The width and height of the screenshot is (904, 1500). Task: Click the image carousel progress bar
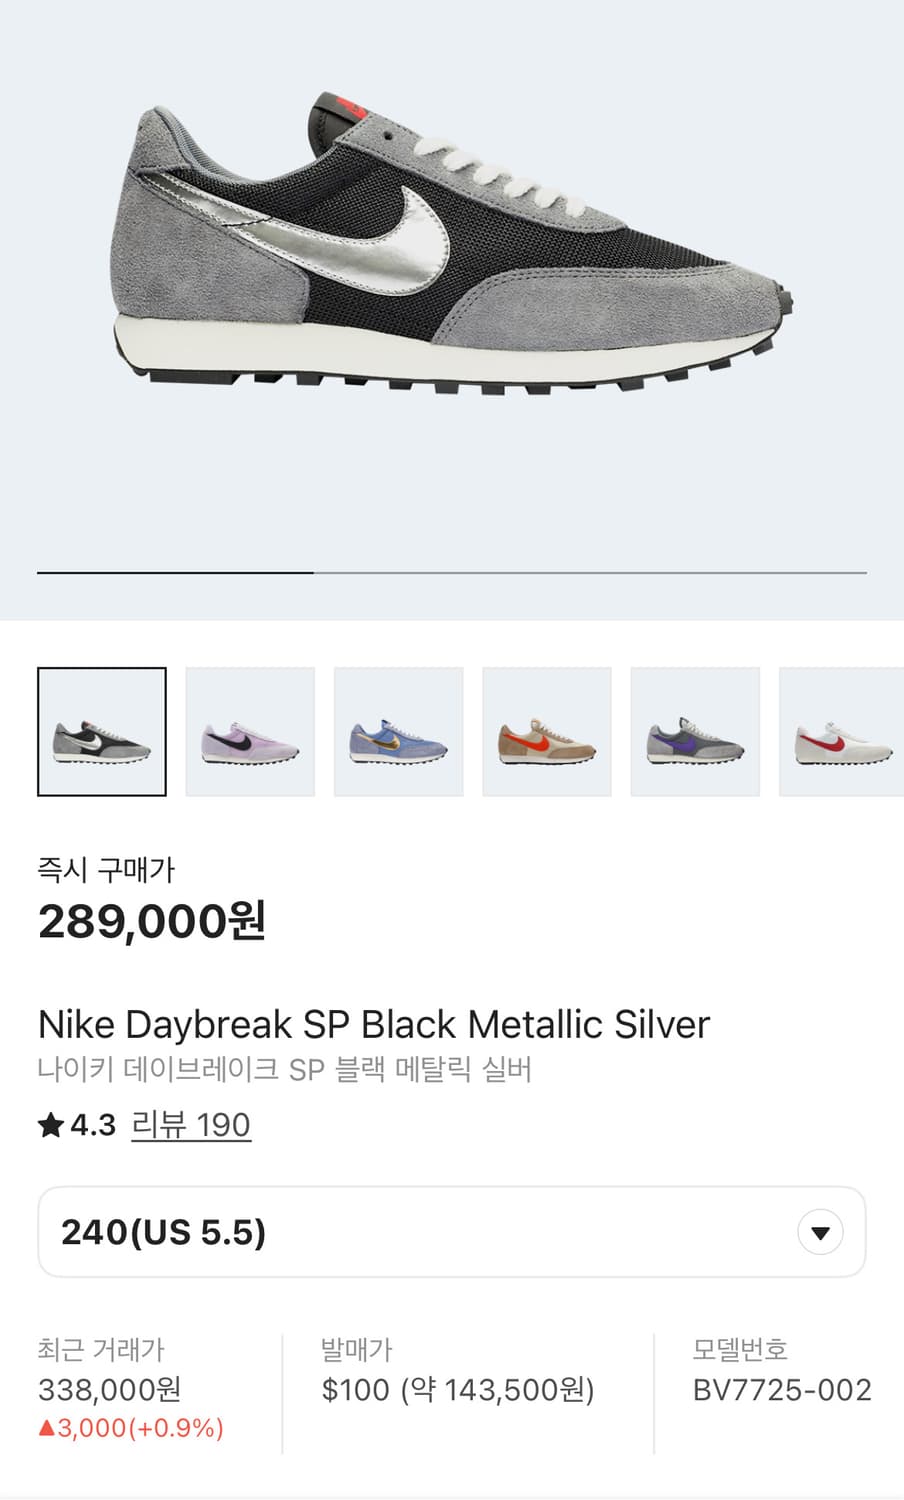(x=452, y=572)
